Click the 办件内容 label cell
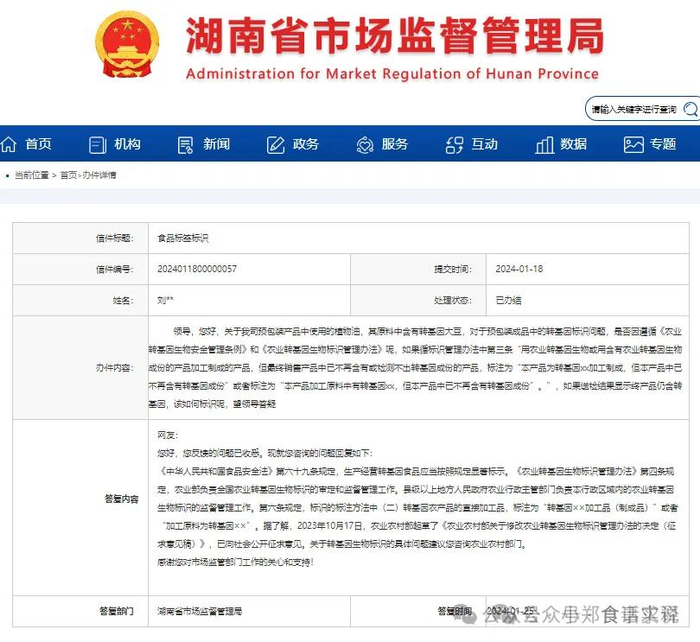Image resolution: width=700 pixels, height=642 pixels. 80,367
